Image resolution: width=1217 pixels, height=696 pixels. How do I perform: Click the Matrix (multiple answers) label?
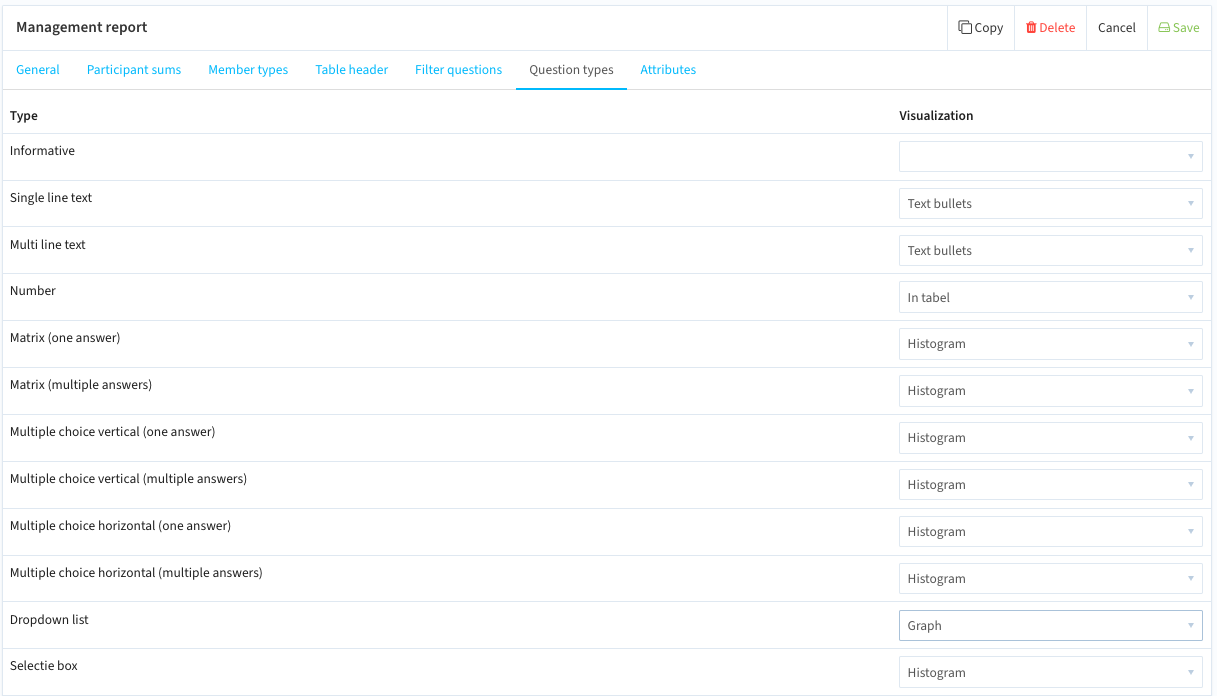click(x=81, y=385)
